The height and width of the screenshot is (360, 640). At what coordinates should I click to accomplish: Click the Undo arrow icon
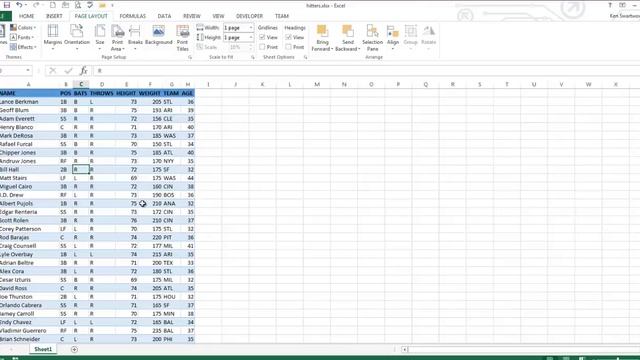tap(19, 5)
